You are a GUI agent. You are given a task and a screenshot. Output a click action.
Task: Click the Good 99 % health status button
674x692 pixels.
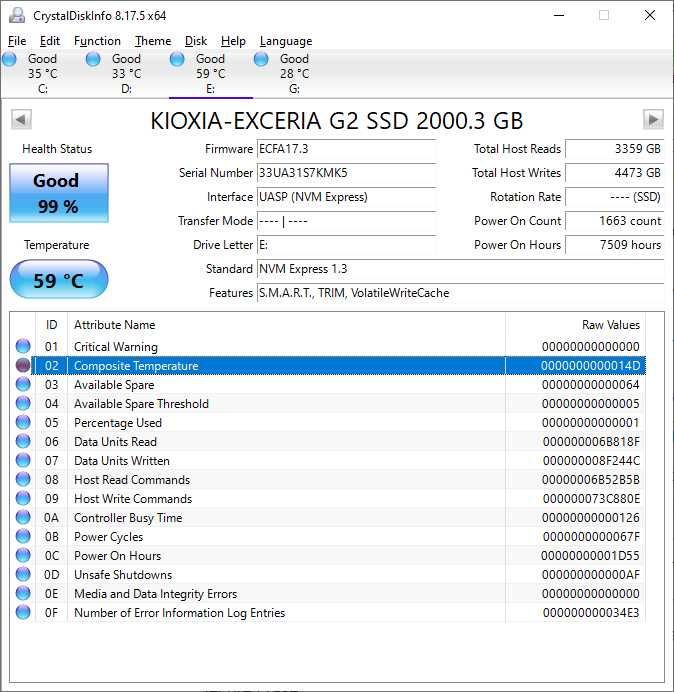(x=59, y=193)
